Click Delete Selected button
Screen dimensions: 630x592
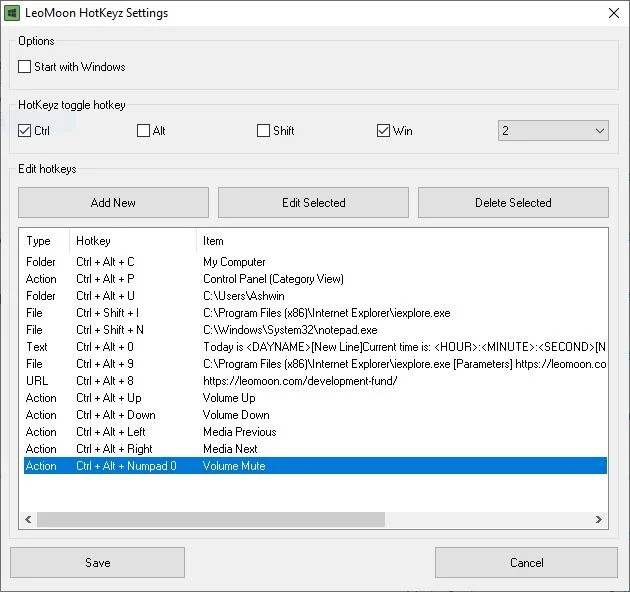(x=513, y=202)
